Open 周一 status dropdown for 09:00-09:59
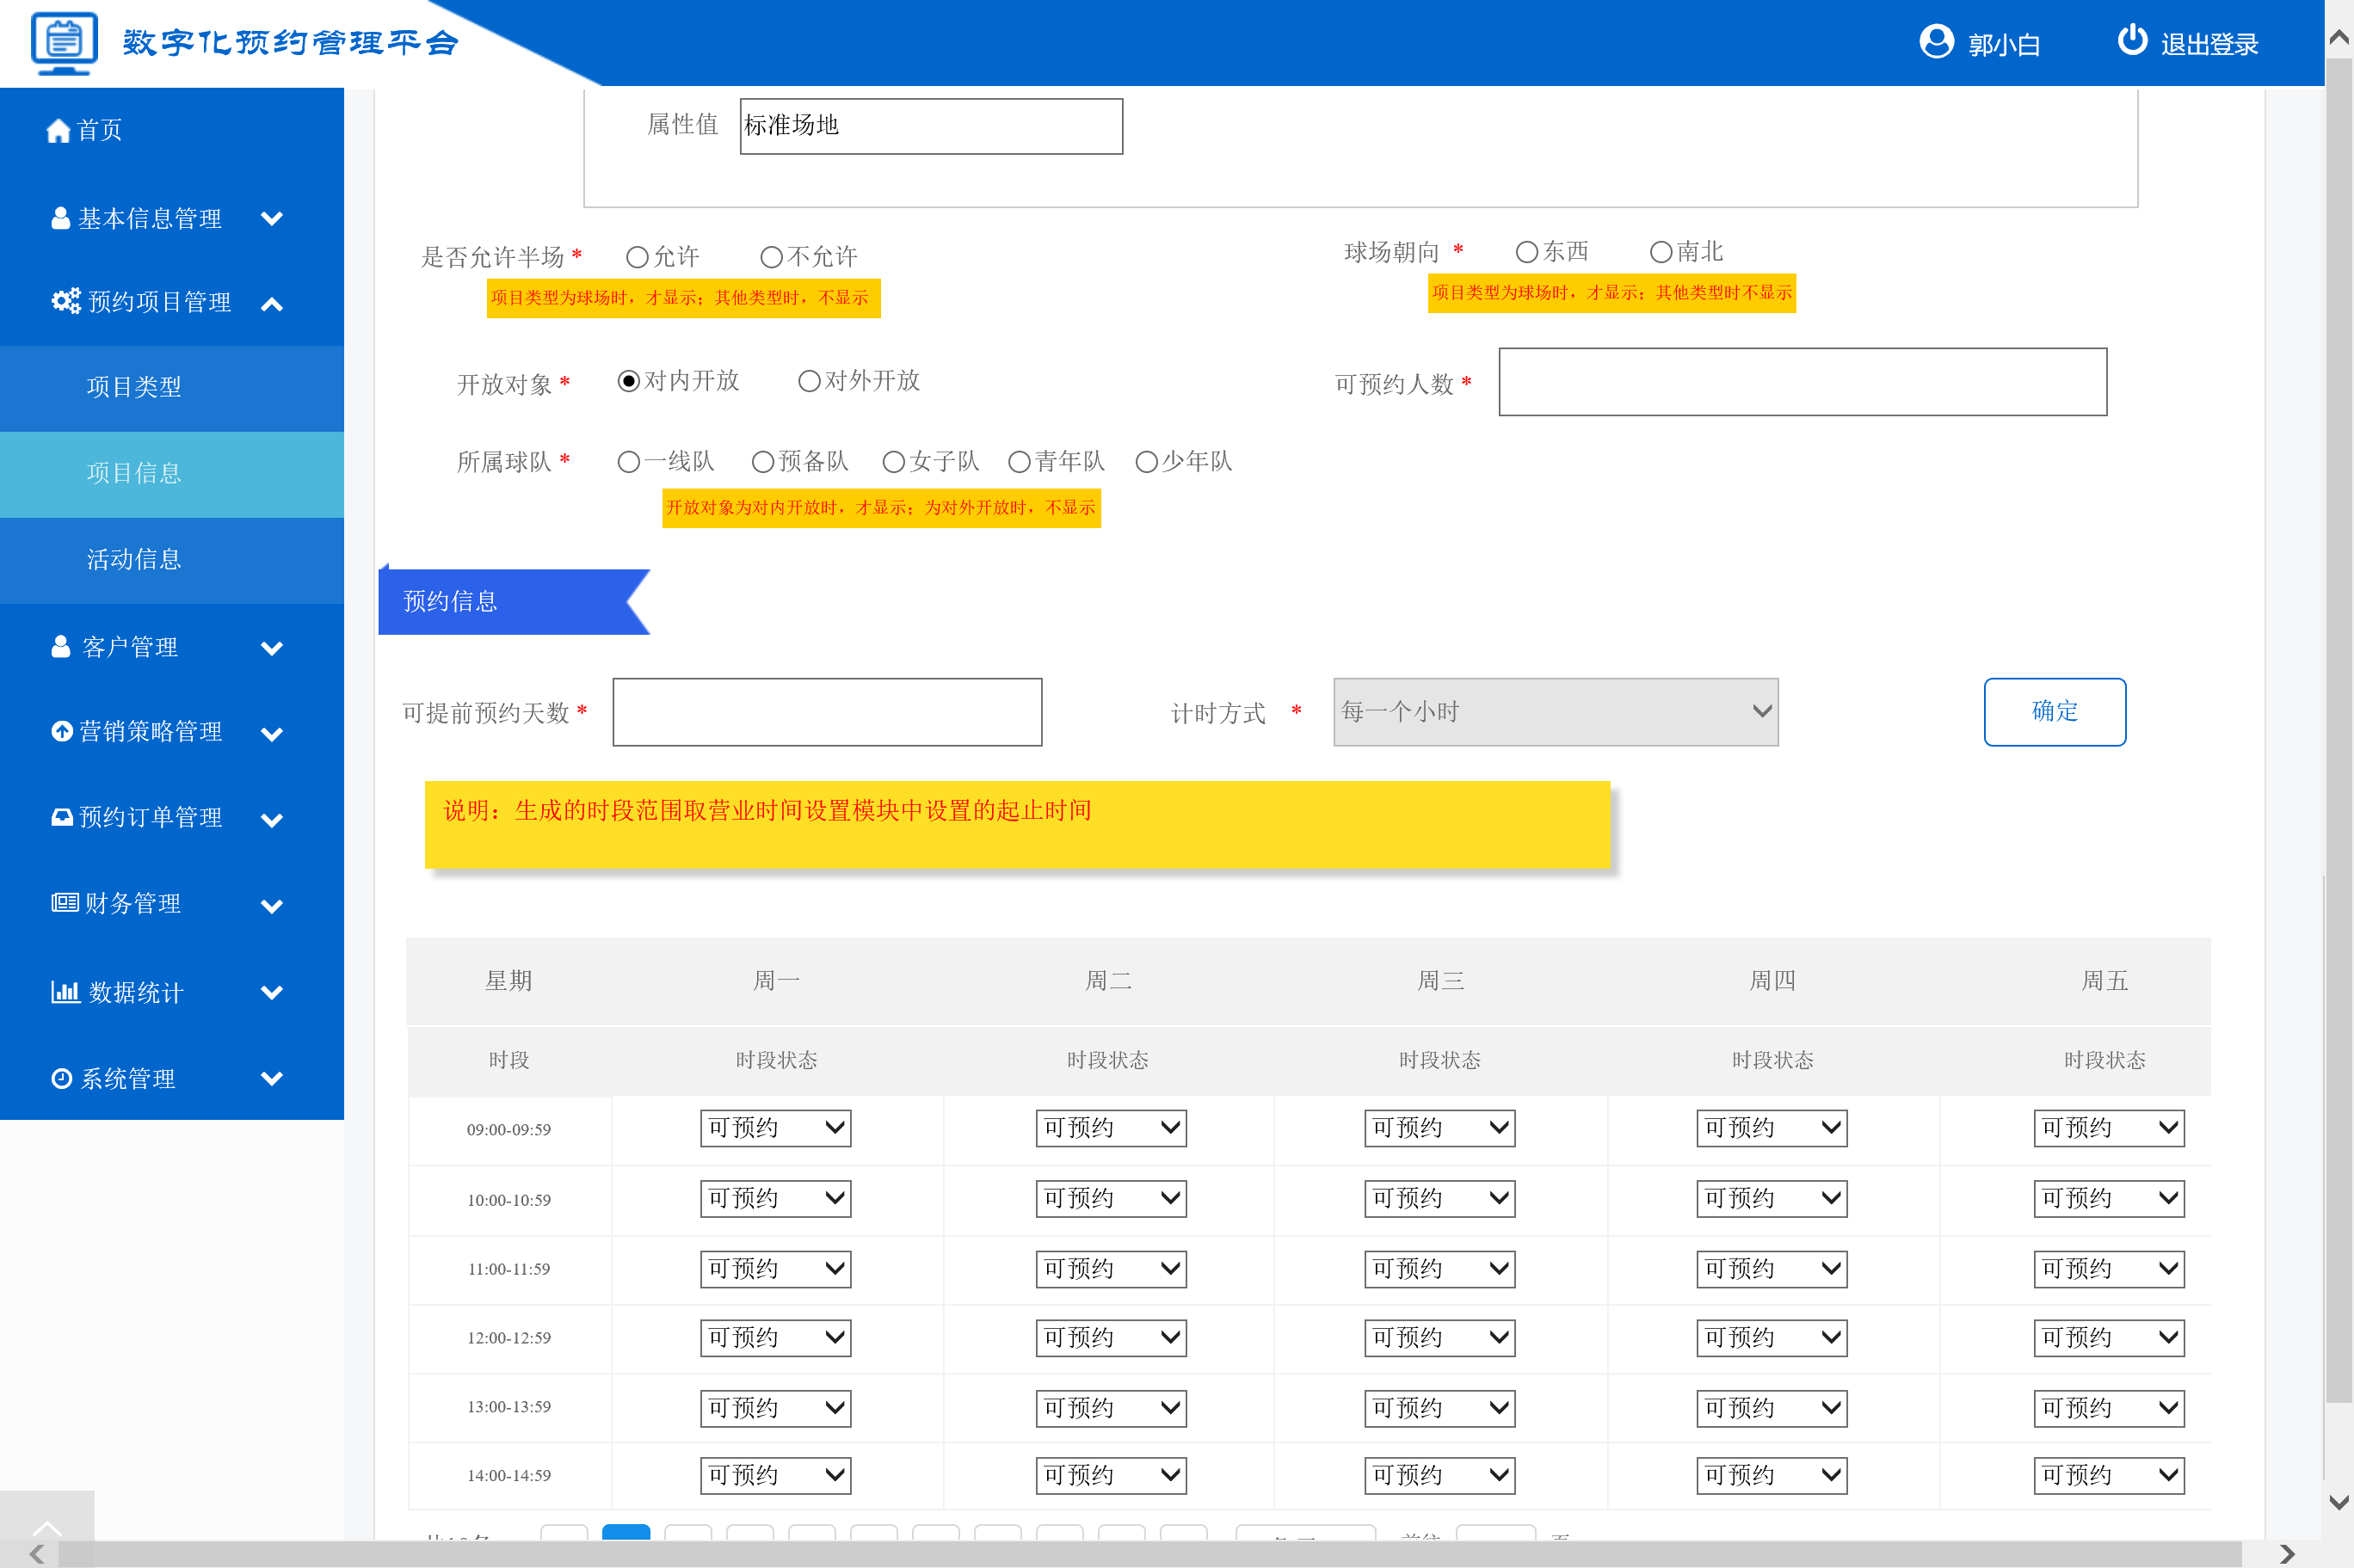This screenshot has height=1568, width=2354. (x=776, y=1128)
